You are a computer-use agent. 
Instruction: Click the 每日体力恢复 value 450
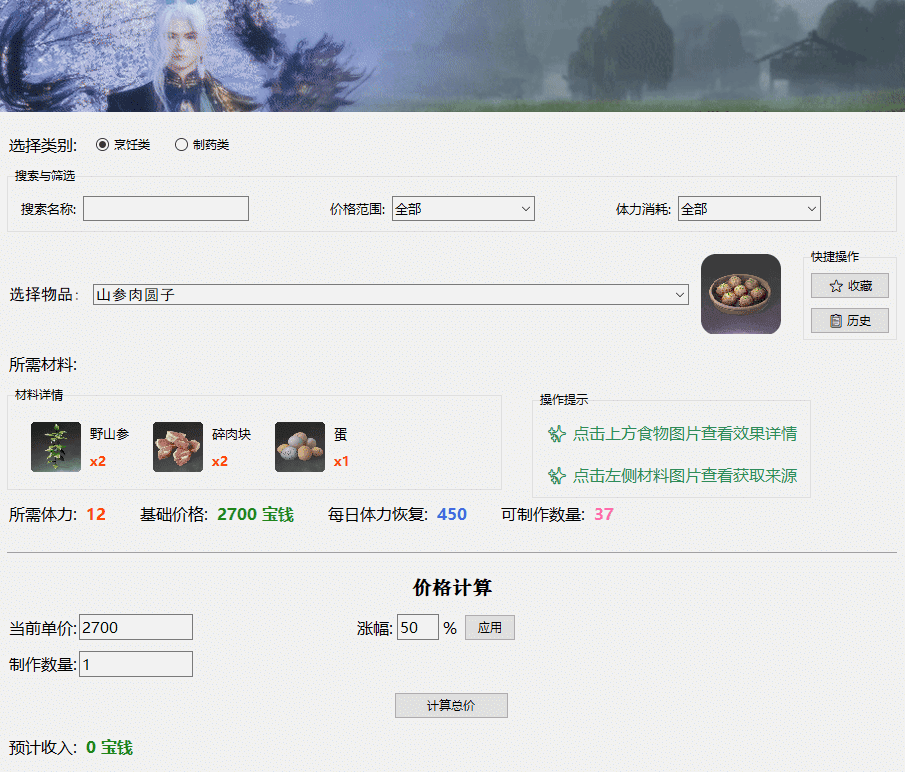pos(451,514)
